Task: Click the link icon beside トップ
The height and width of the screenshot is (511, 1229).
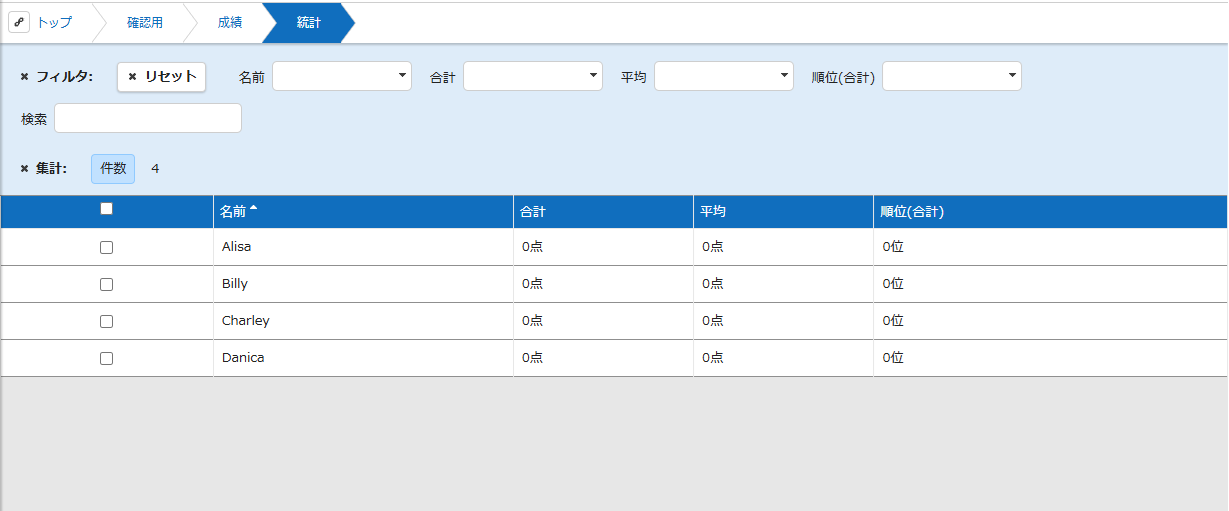Action: pyautogui.click(x=19, y=22)
